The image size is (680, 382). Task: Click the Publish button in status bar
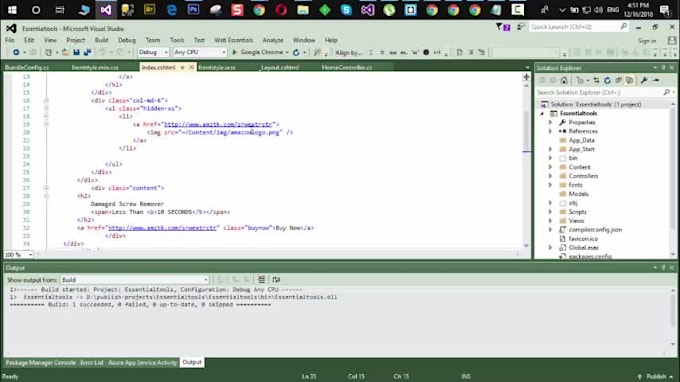point(656,376)
